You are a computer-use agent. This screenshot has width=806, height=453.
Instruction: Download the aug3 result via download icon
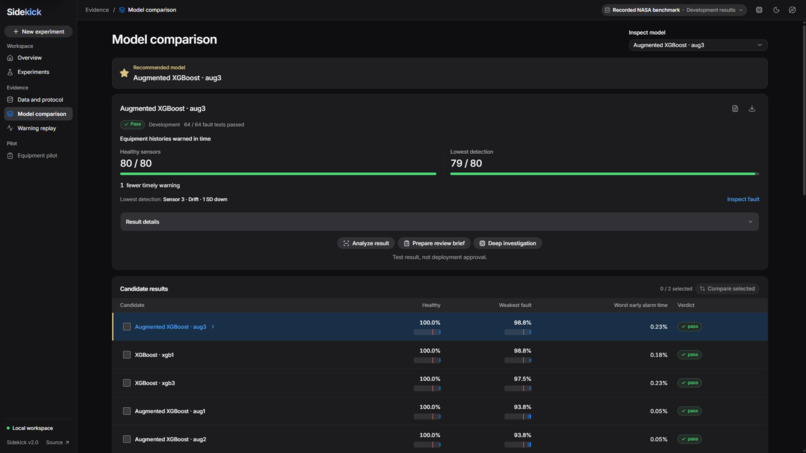point(752,108)
